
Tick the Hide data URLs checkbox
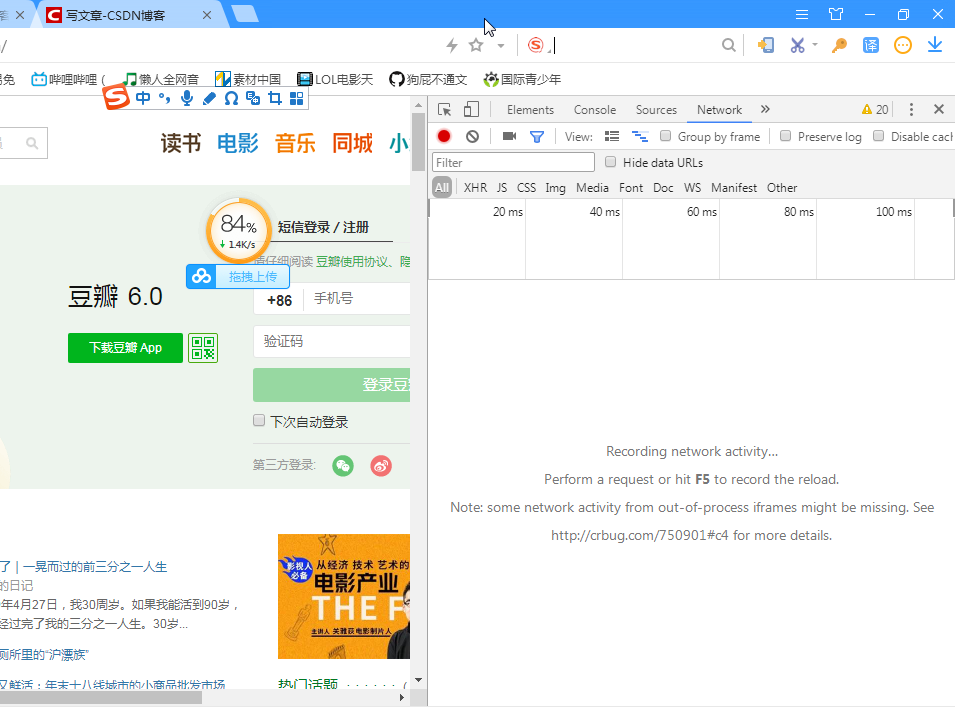tap(610, 162)
